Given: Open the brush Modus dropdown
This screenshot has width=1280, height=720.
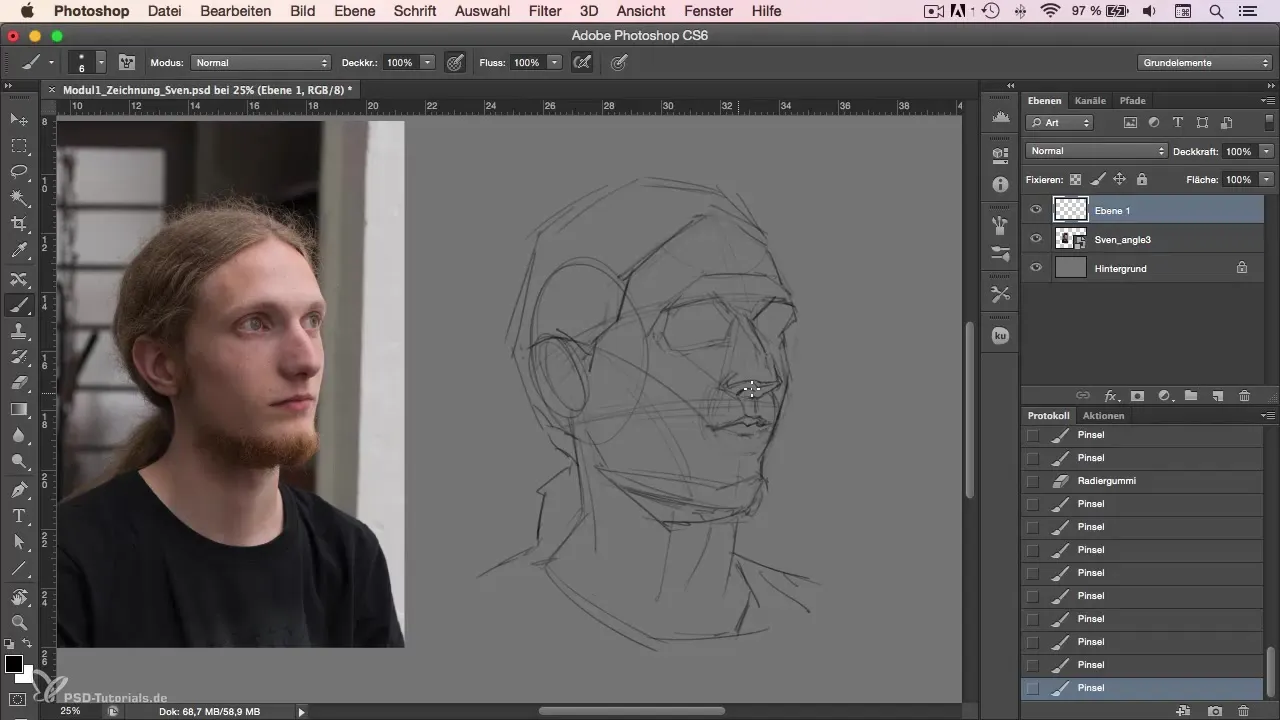Looking at the screenshot, I should pyautogui.click(x=260, y=62).
